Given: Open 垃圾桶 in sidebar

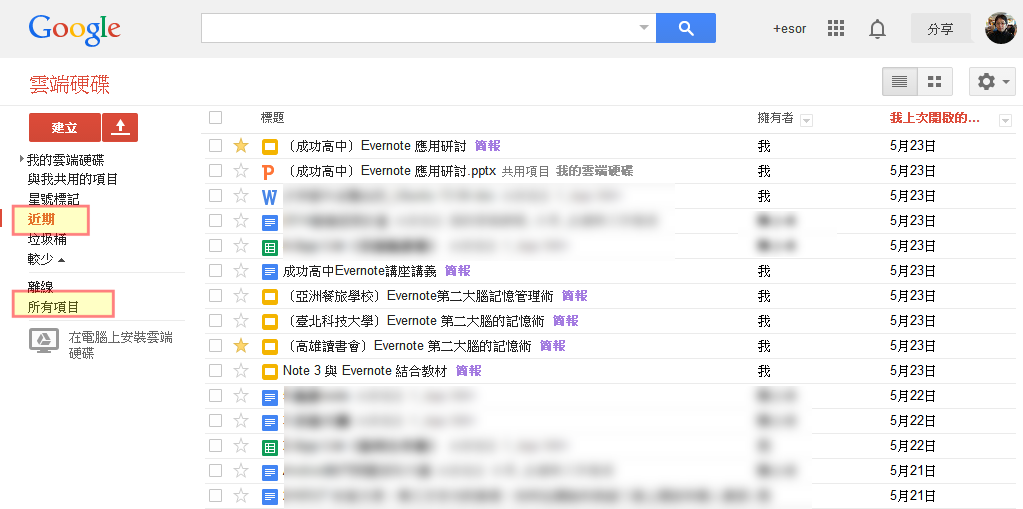Looking at the screenshot, I should click(46, 239).
